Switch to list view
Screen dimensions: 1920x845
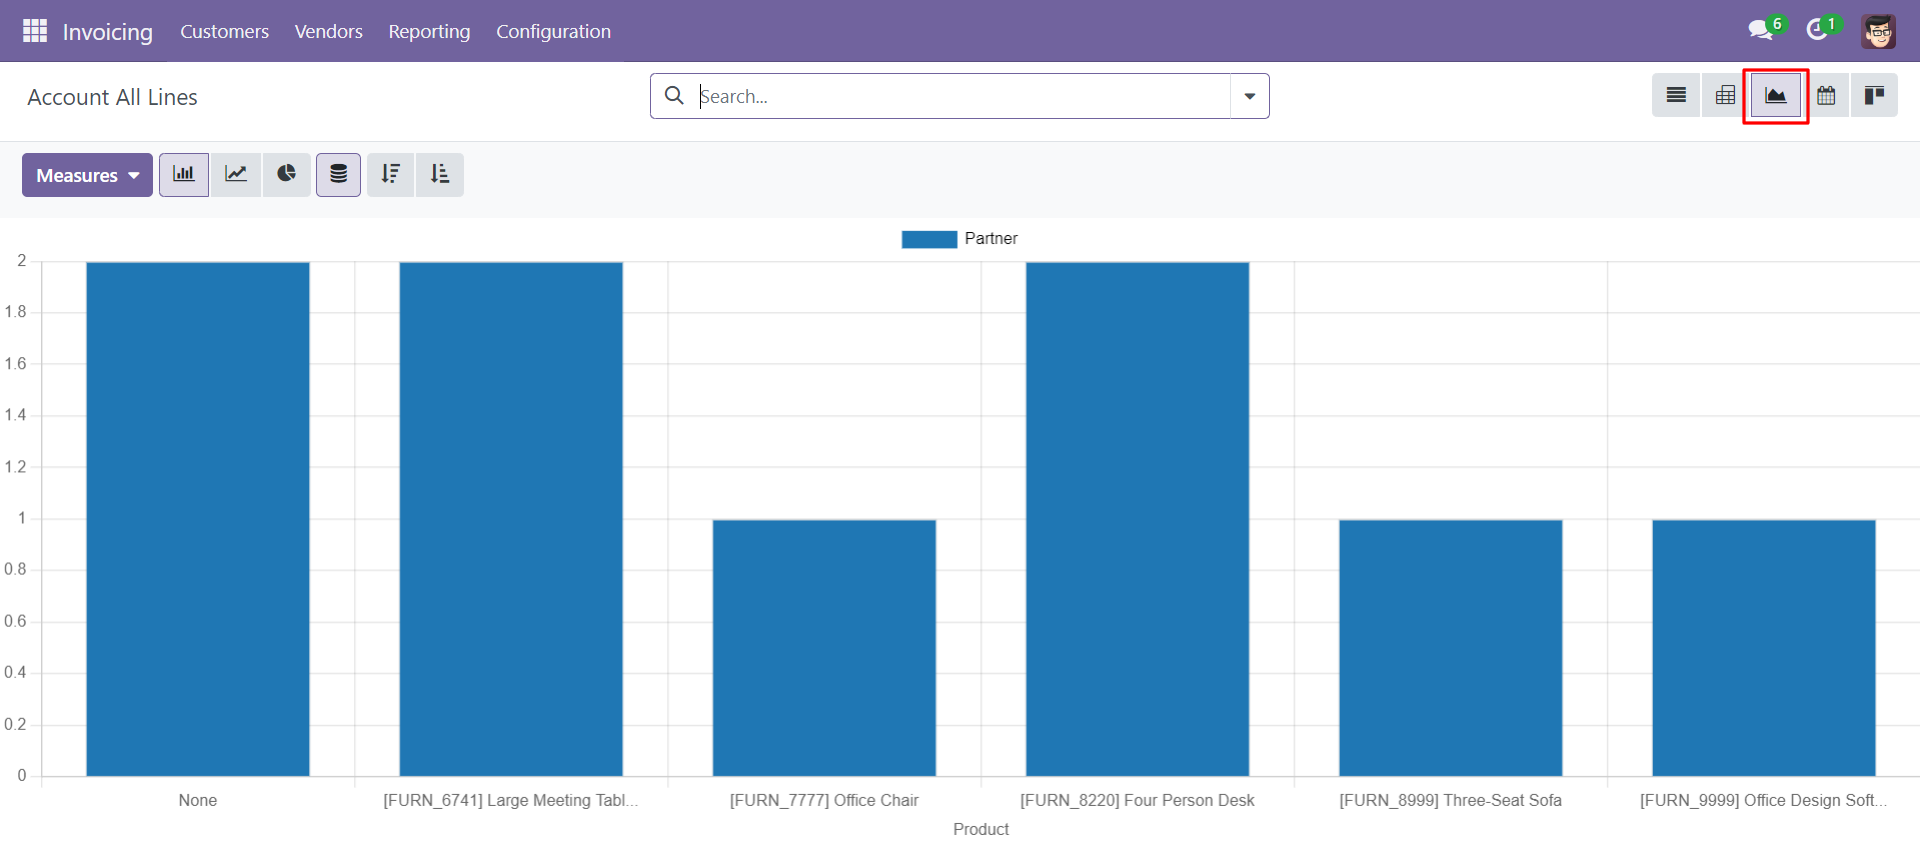(x=1676, y=96)
